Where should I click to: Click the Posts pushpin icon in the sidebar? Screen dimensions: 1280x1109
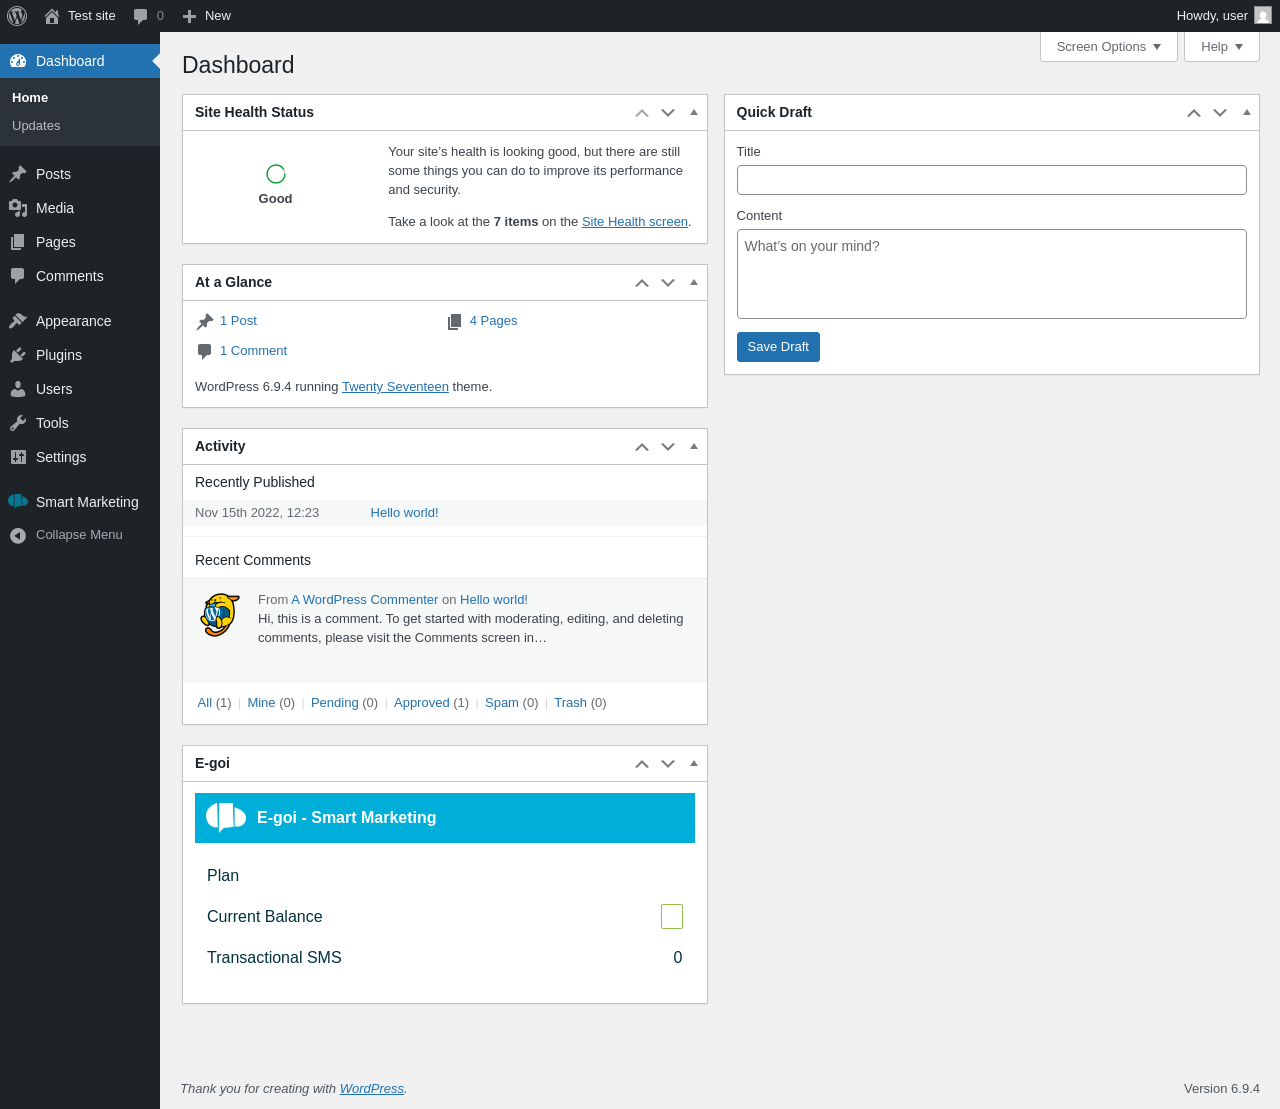[x=18, y=174]
